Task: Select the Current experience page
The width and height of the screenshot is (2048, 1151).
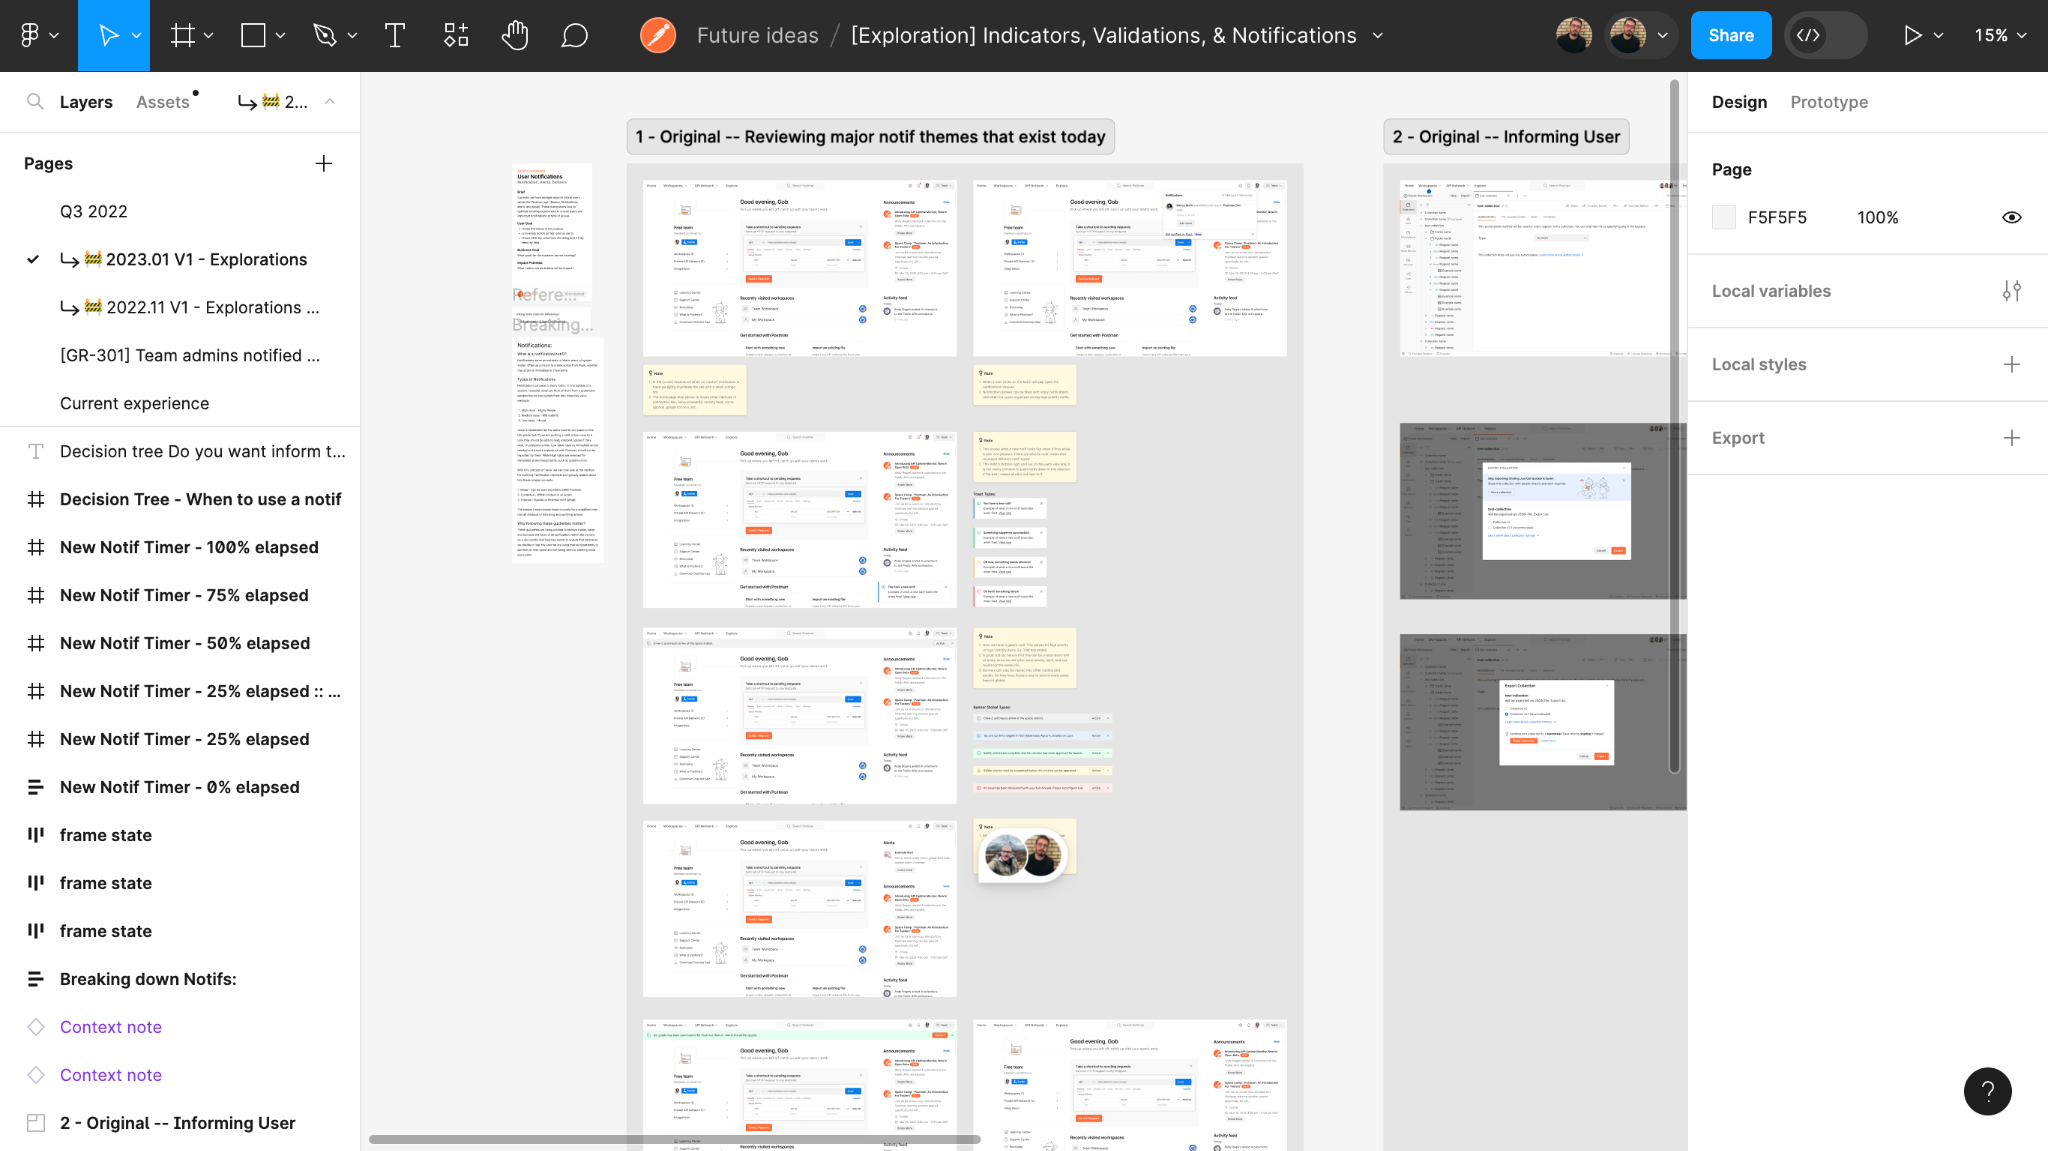Action: tap(134, 403)
